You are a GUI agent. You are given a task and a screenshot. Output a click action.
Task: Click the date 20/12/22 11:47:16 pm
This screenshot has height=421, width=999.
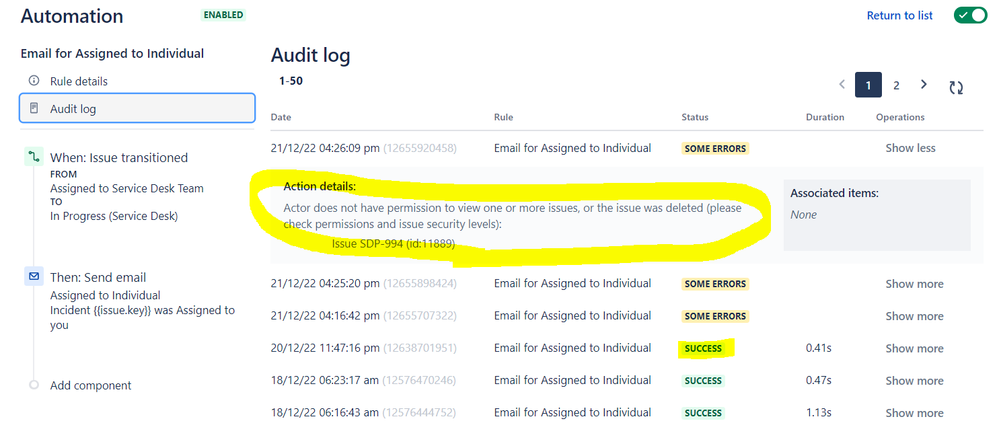(325, 348)
